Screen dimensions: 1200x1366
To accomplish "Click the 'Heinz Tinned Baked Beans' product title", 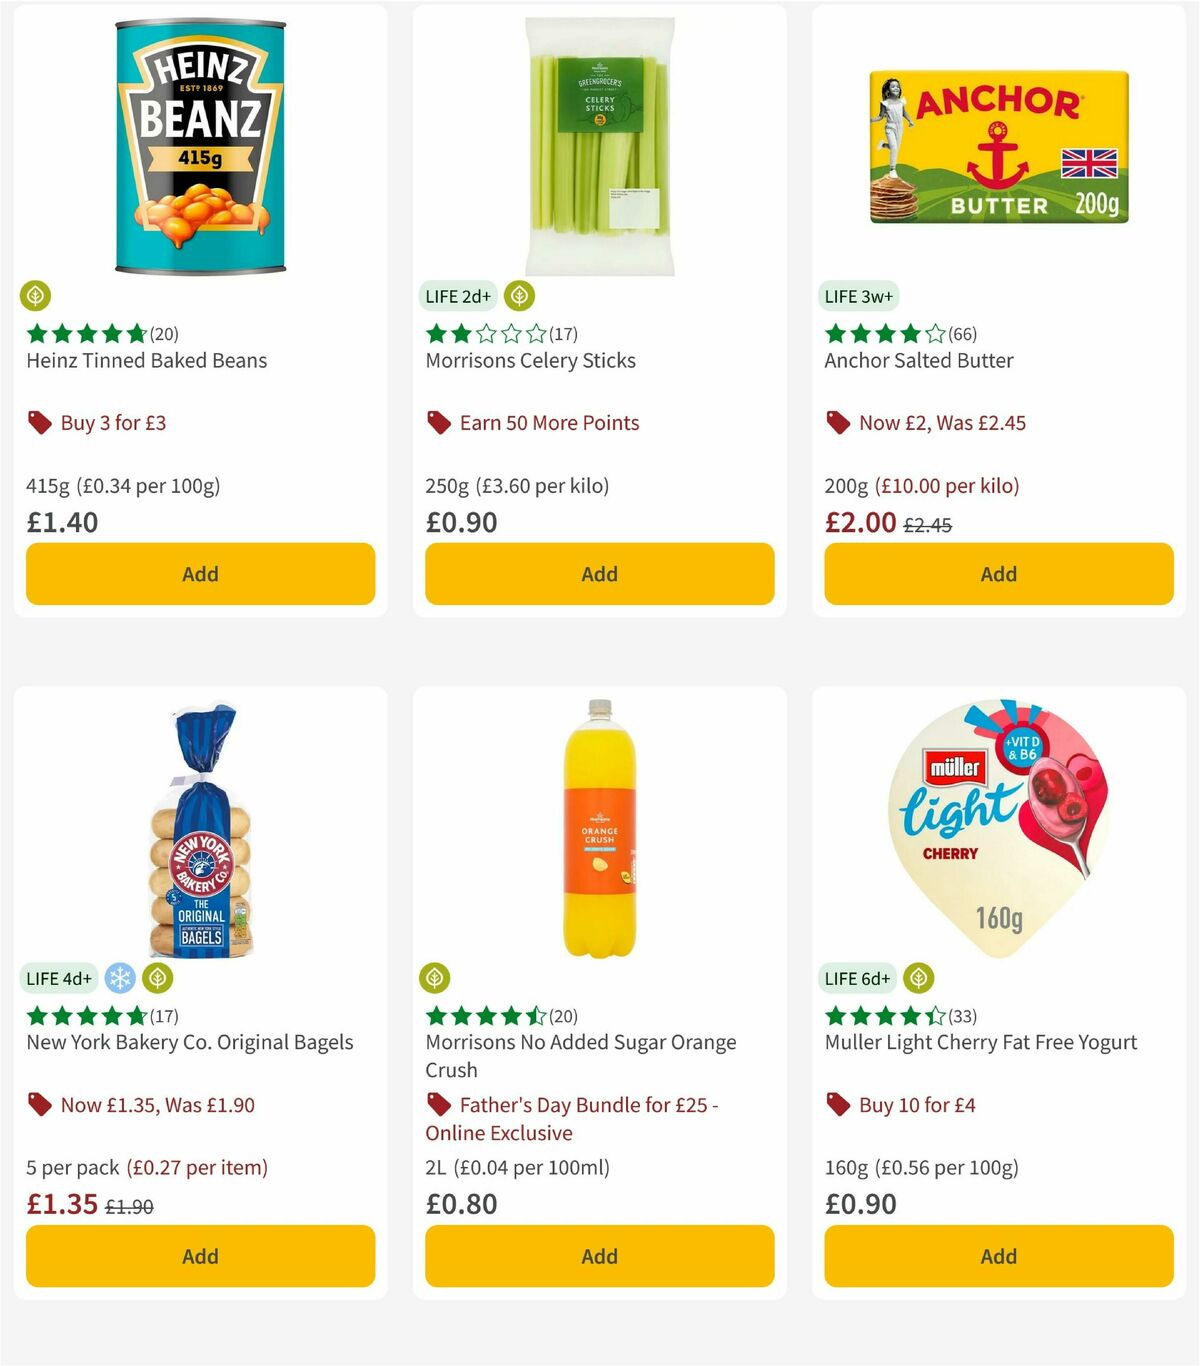I will pos(146,361).
